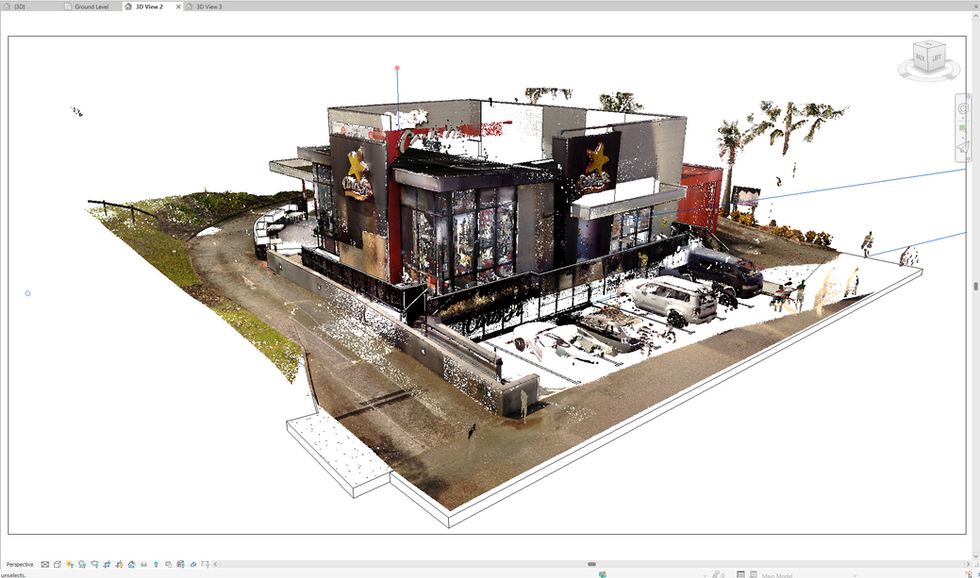The width and height of the screenshot is (980, 578).
Task: Click the left scroll arrow of horizontal scrollbar
Action: [216, 564]
